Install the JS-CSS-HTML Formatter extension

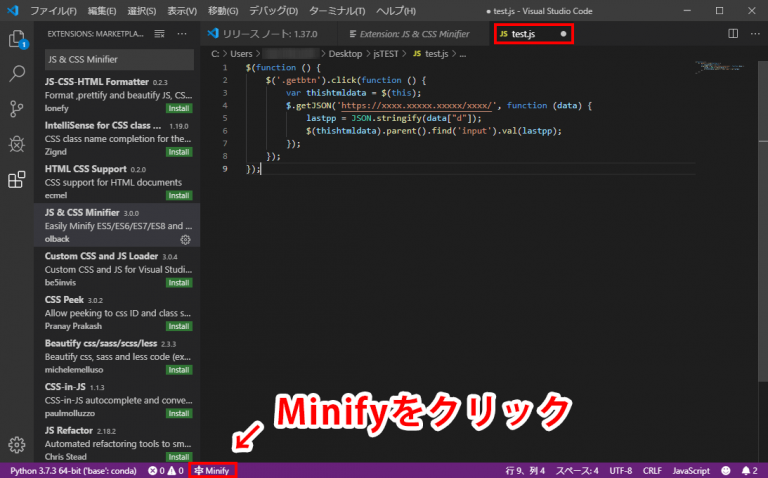179,108
